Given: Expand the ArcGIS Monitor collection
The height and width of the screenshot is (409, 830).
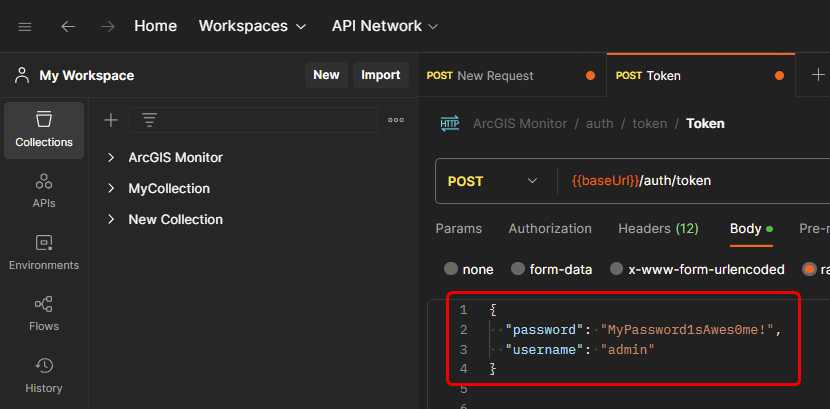Looking at the screenshot, I should tap(111, 158).
